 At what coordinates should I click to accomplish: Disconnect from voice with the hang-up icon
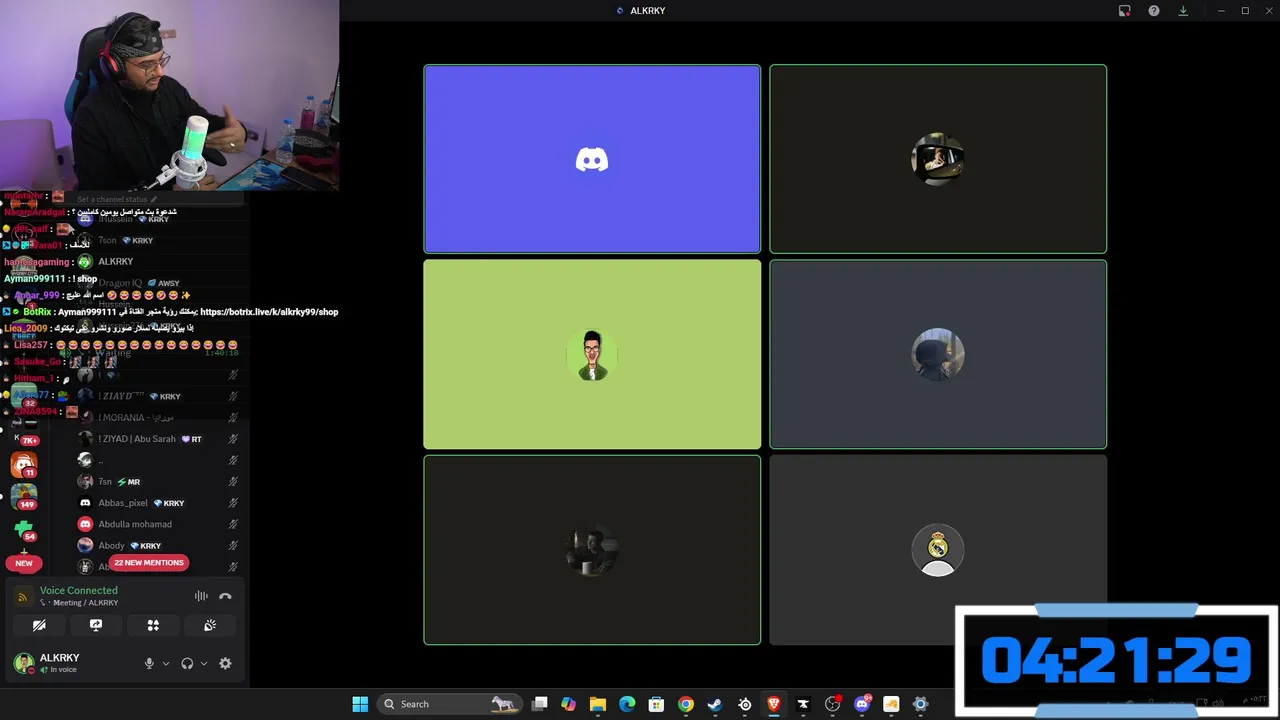[225, 596]
